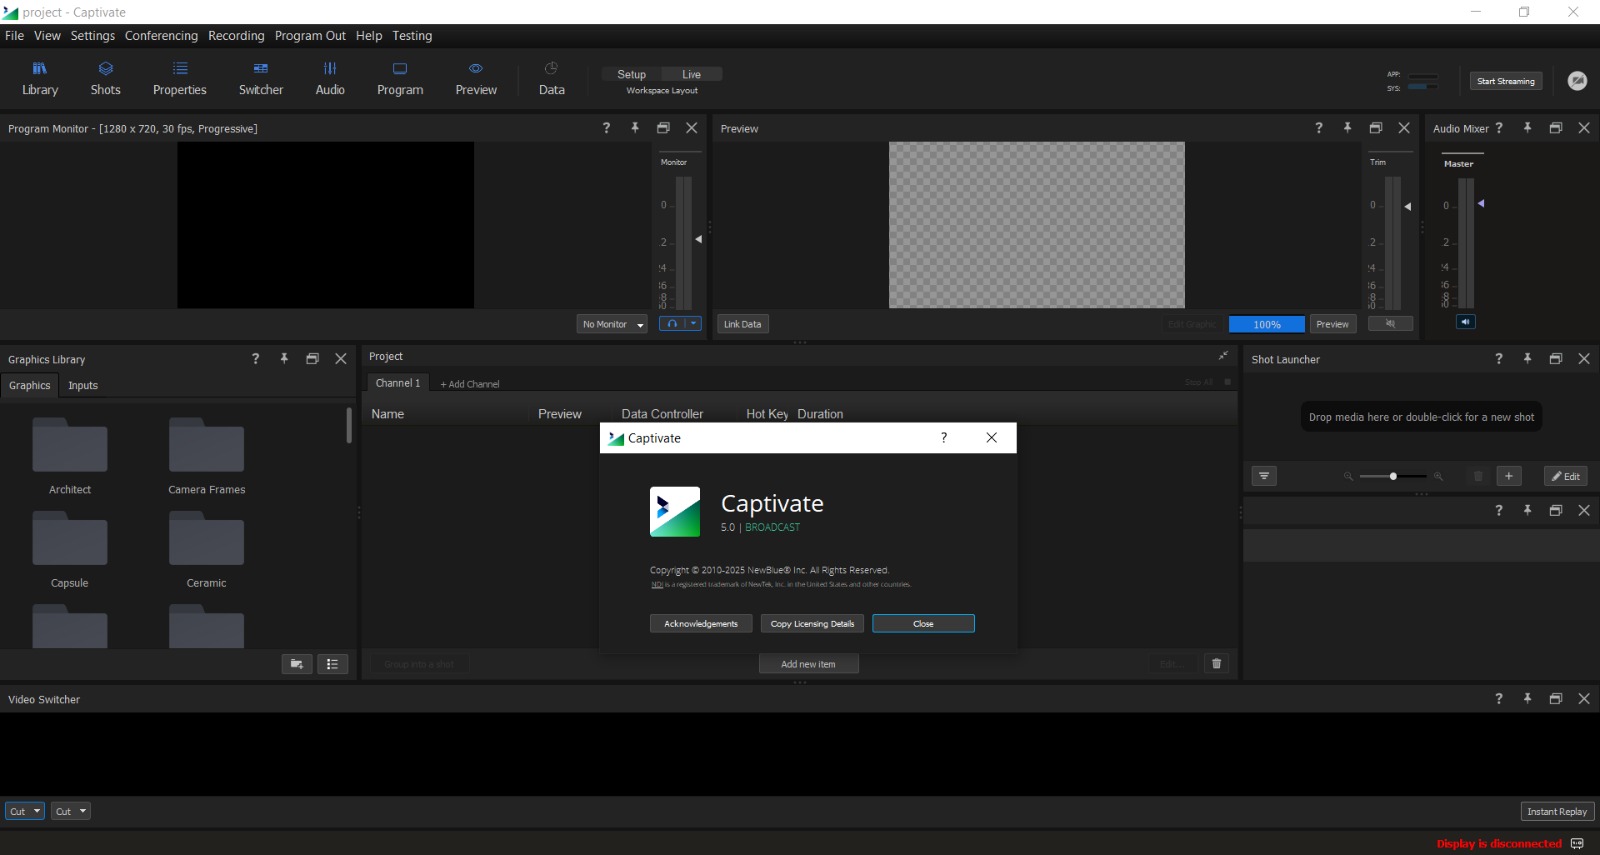Viewport: 1600px width, 855px height.
Task: Float the Preview panel window
Action: tap(1376, 128)
